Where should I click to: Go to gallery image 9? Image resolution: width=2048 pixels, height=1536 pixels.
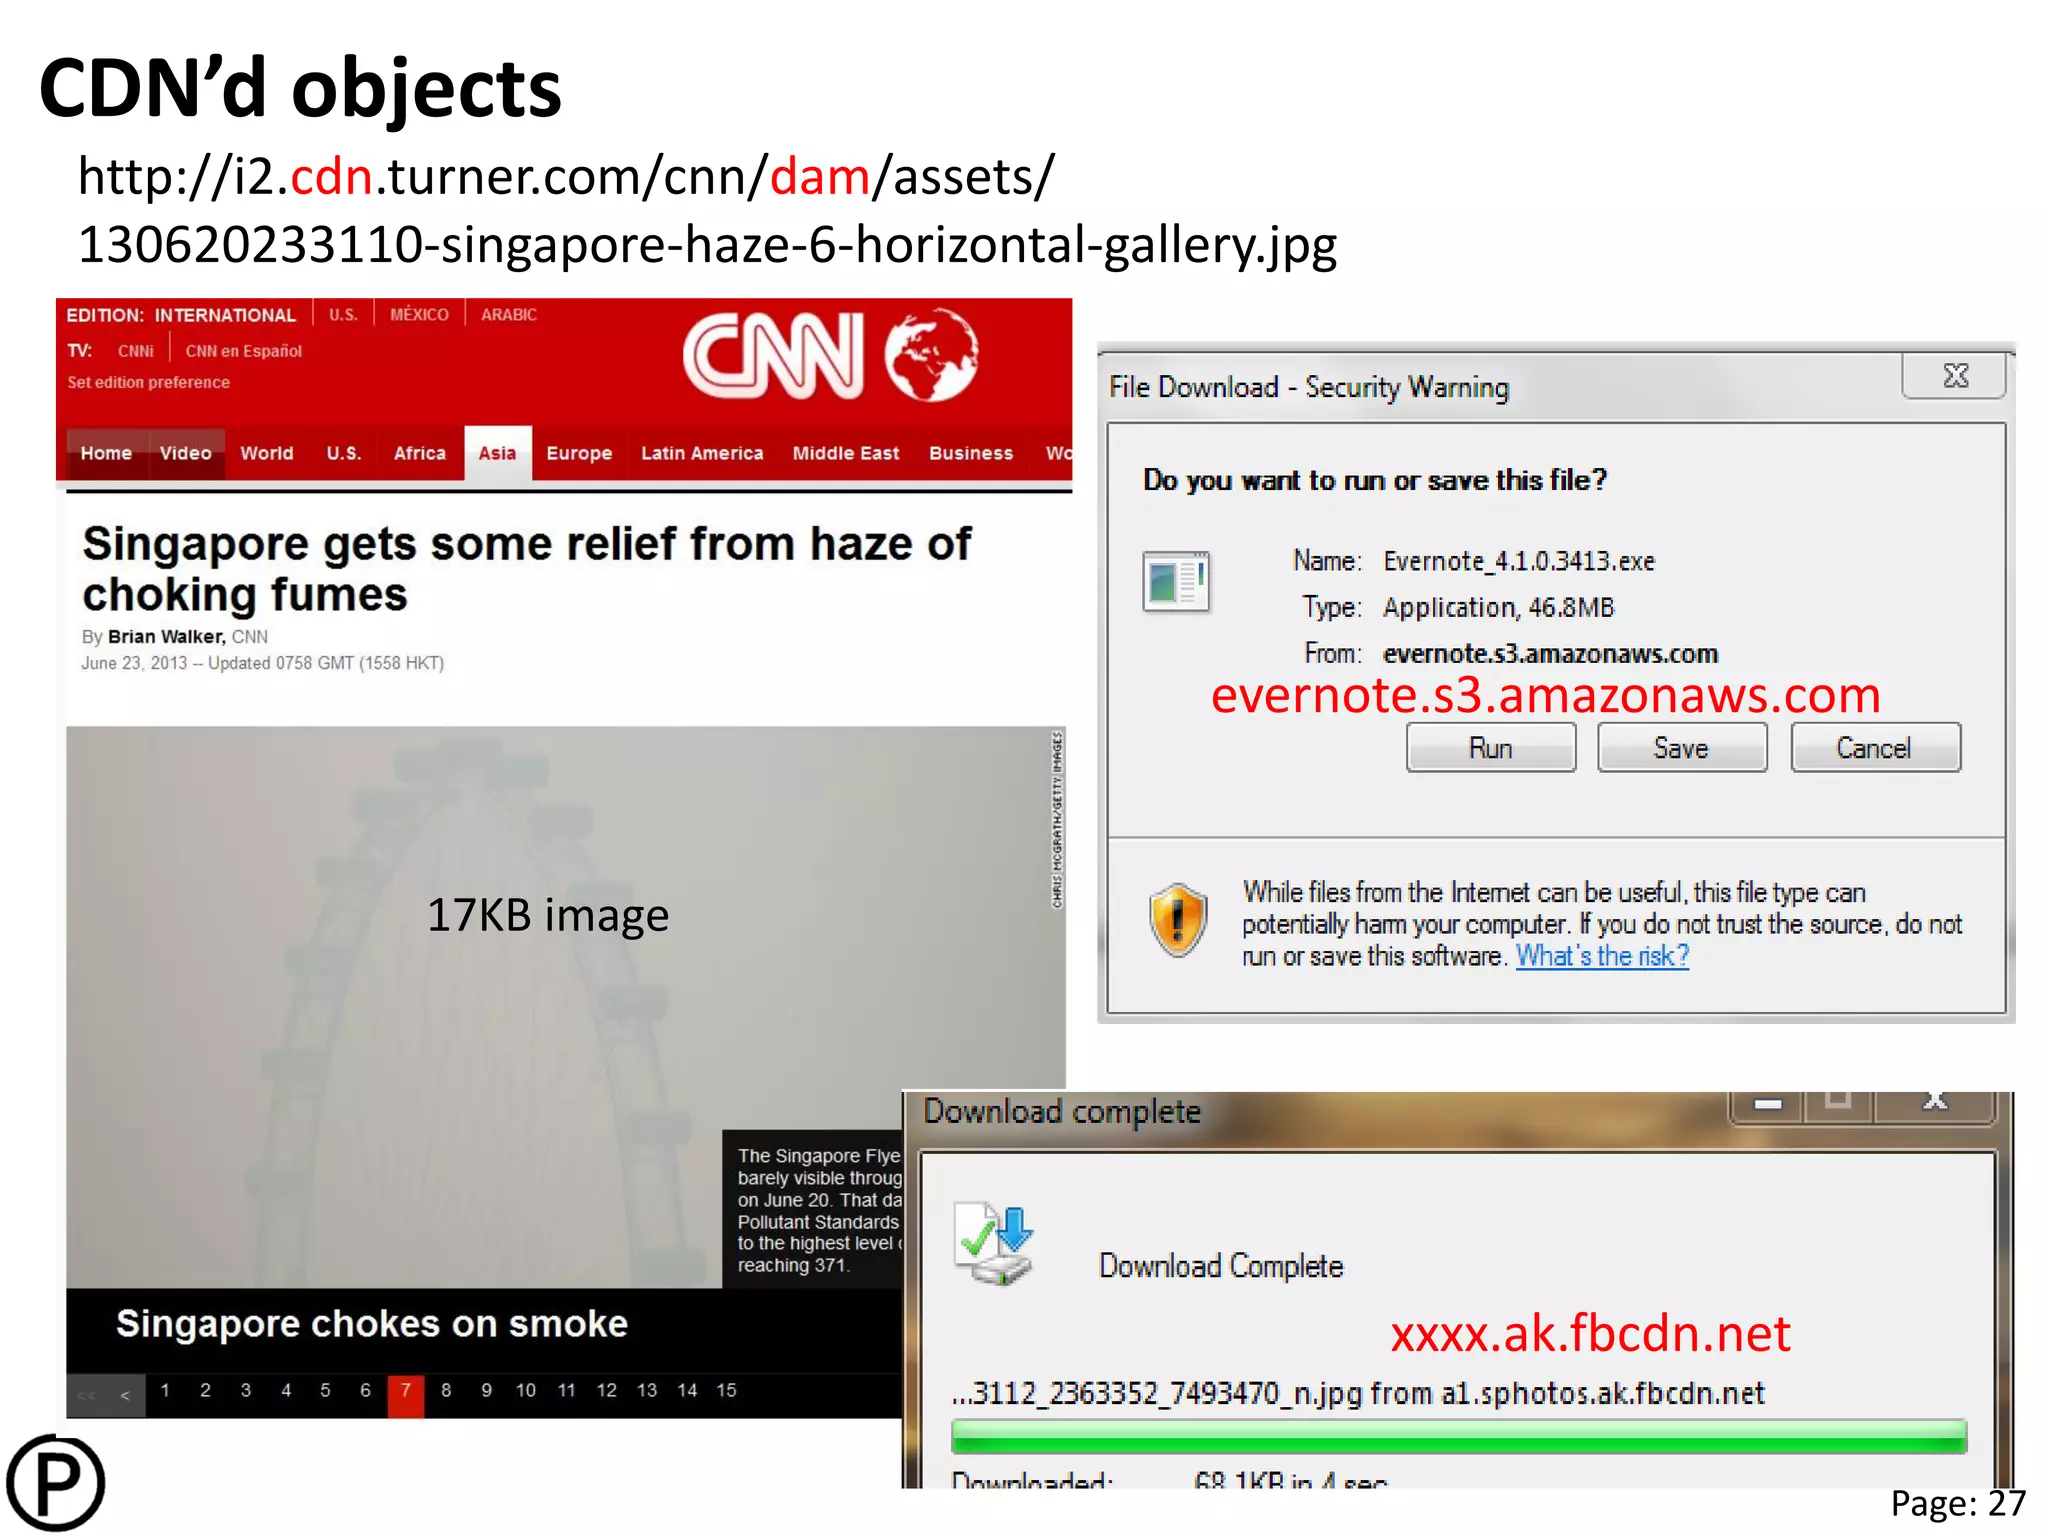tap(486, 1391)
